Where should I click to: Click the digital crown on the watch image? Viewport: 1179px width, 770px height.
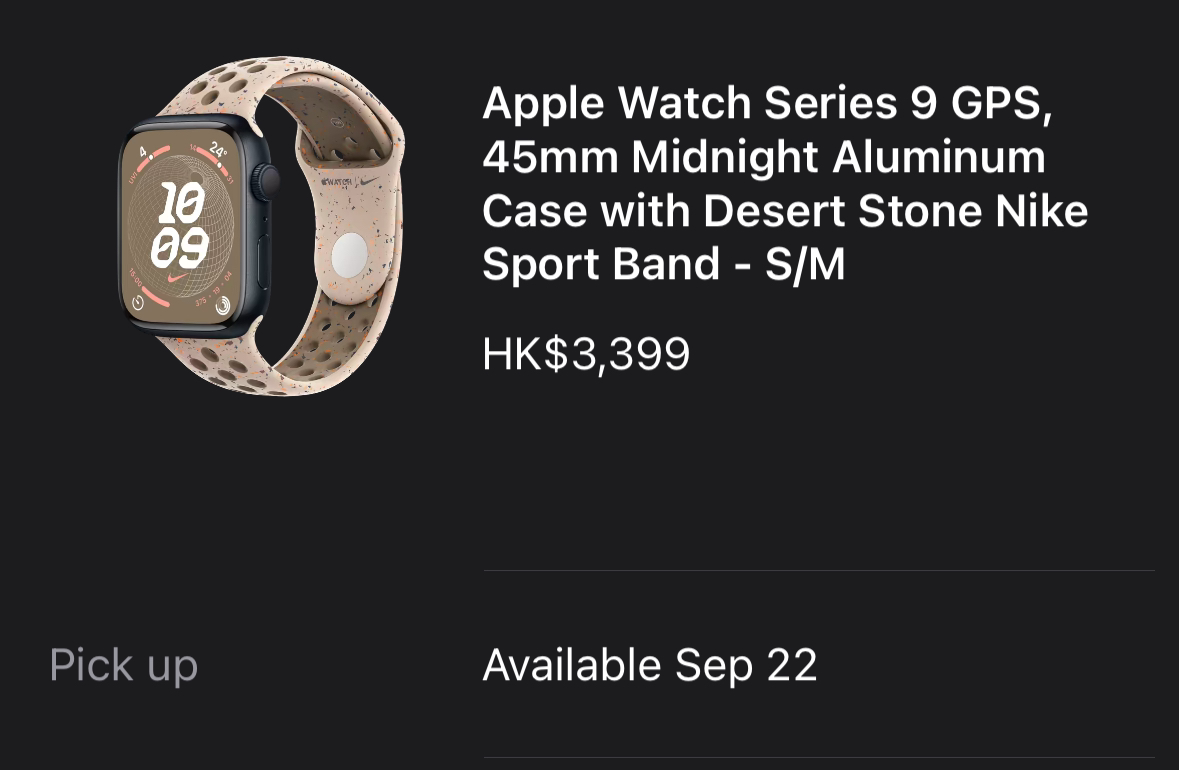pos(267,181)
